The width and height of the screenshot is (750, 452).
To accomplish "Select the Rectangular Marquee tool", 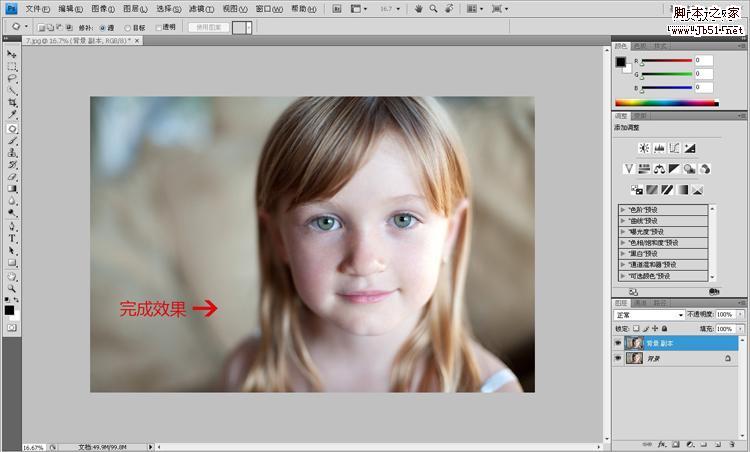I will 11,66.
